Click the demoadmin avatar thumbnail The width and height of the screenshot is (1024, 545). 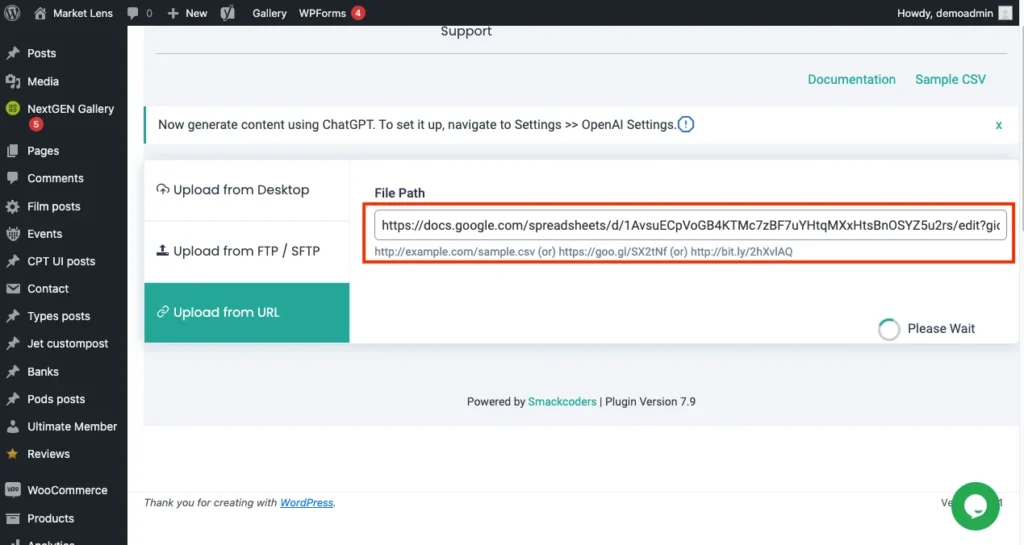[1005, 13]
